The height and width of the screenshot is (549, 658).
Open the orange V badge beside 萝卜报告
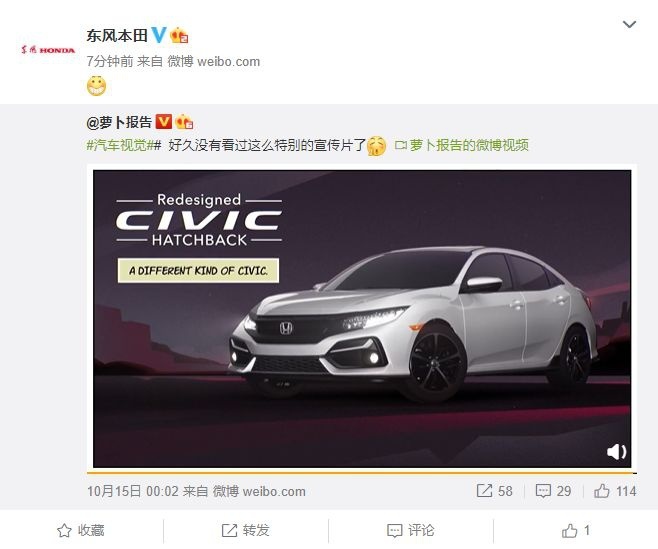[x=164, y=122]
